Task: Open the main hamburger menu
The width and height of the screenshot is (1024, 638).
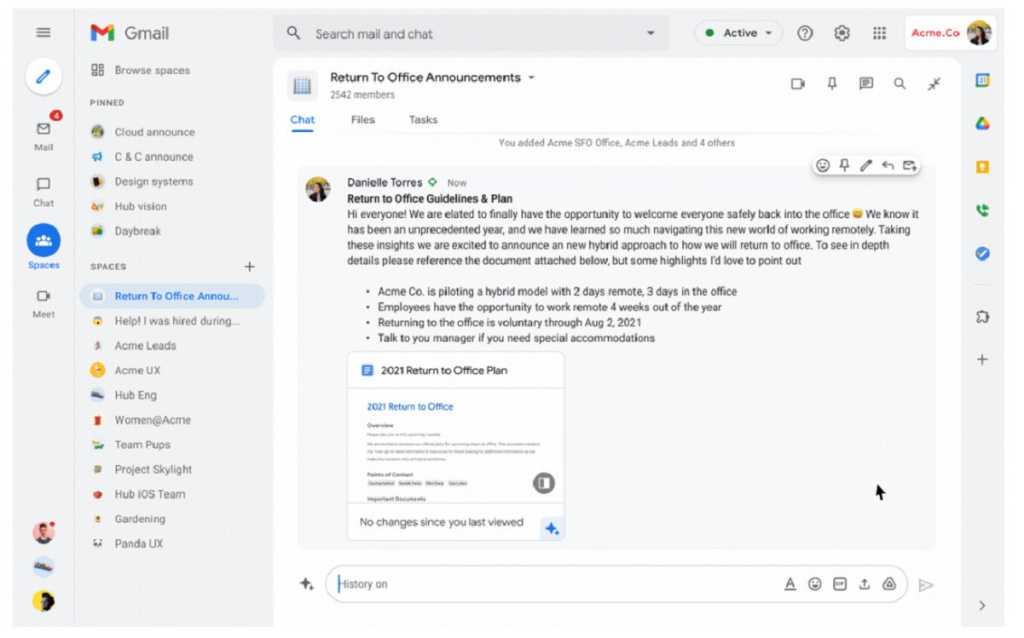Action: pos(43,33)
